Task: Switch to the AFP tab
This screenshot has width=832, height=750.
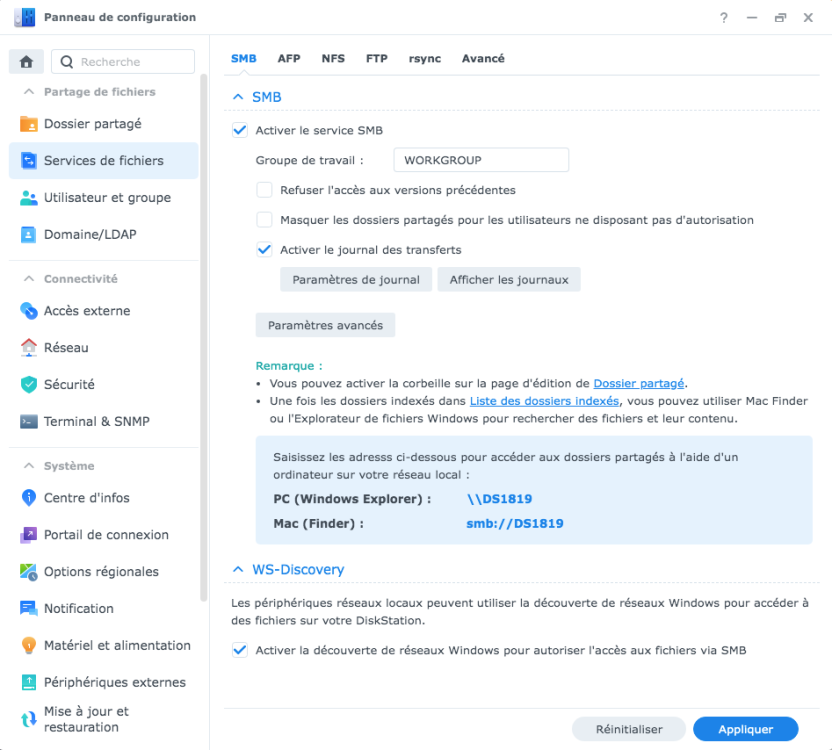Action: click(289, 58)
